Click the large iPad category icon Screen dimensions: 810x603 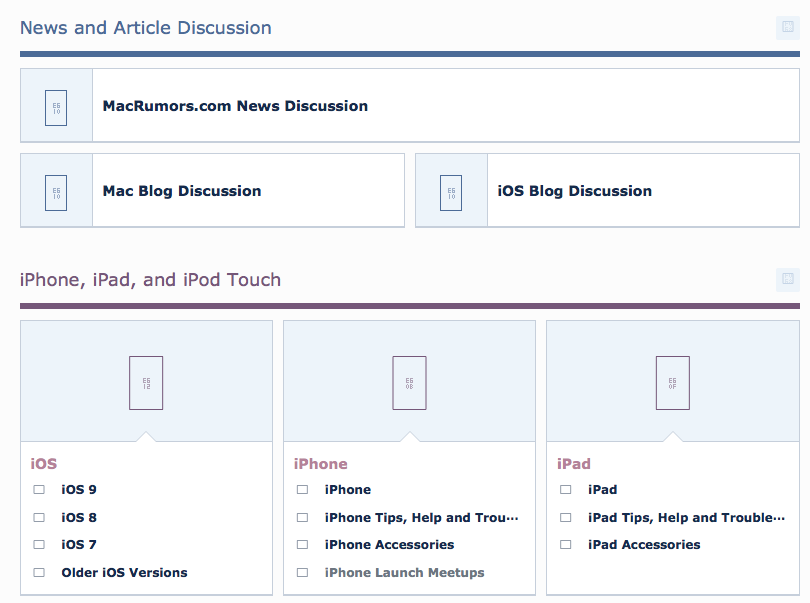pos(673,383)
